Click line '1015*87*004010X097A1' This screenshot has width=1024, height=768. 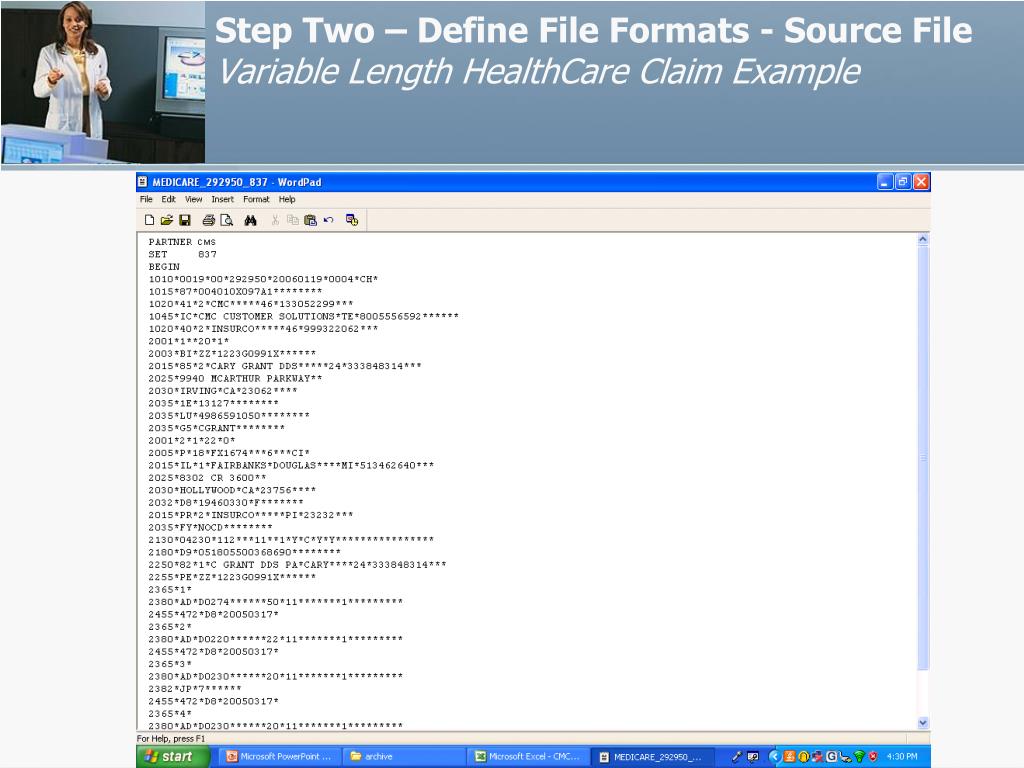pyautogui.click(x=235, y=291)
